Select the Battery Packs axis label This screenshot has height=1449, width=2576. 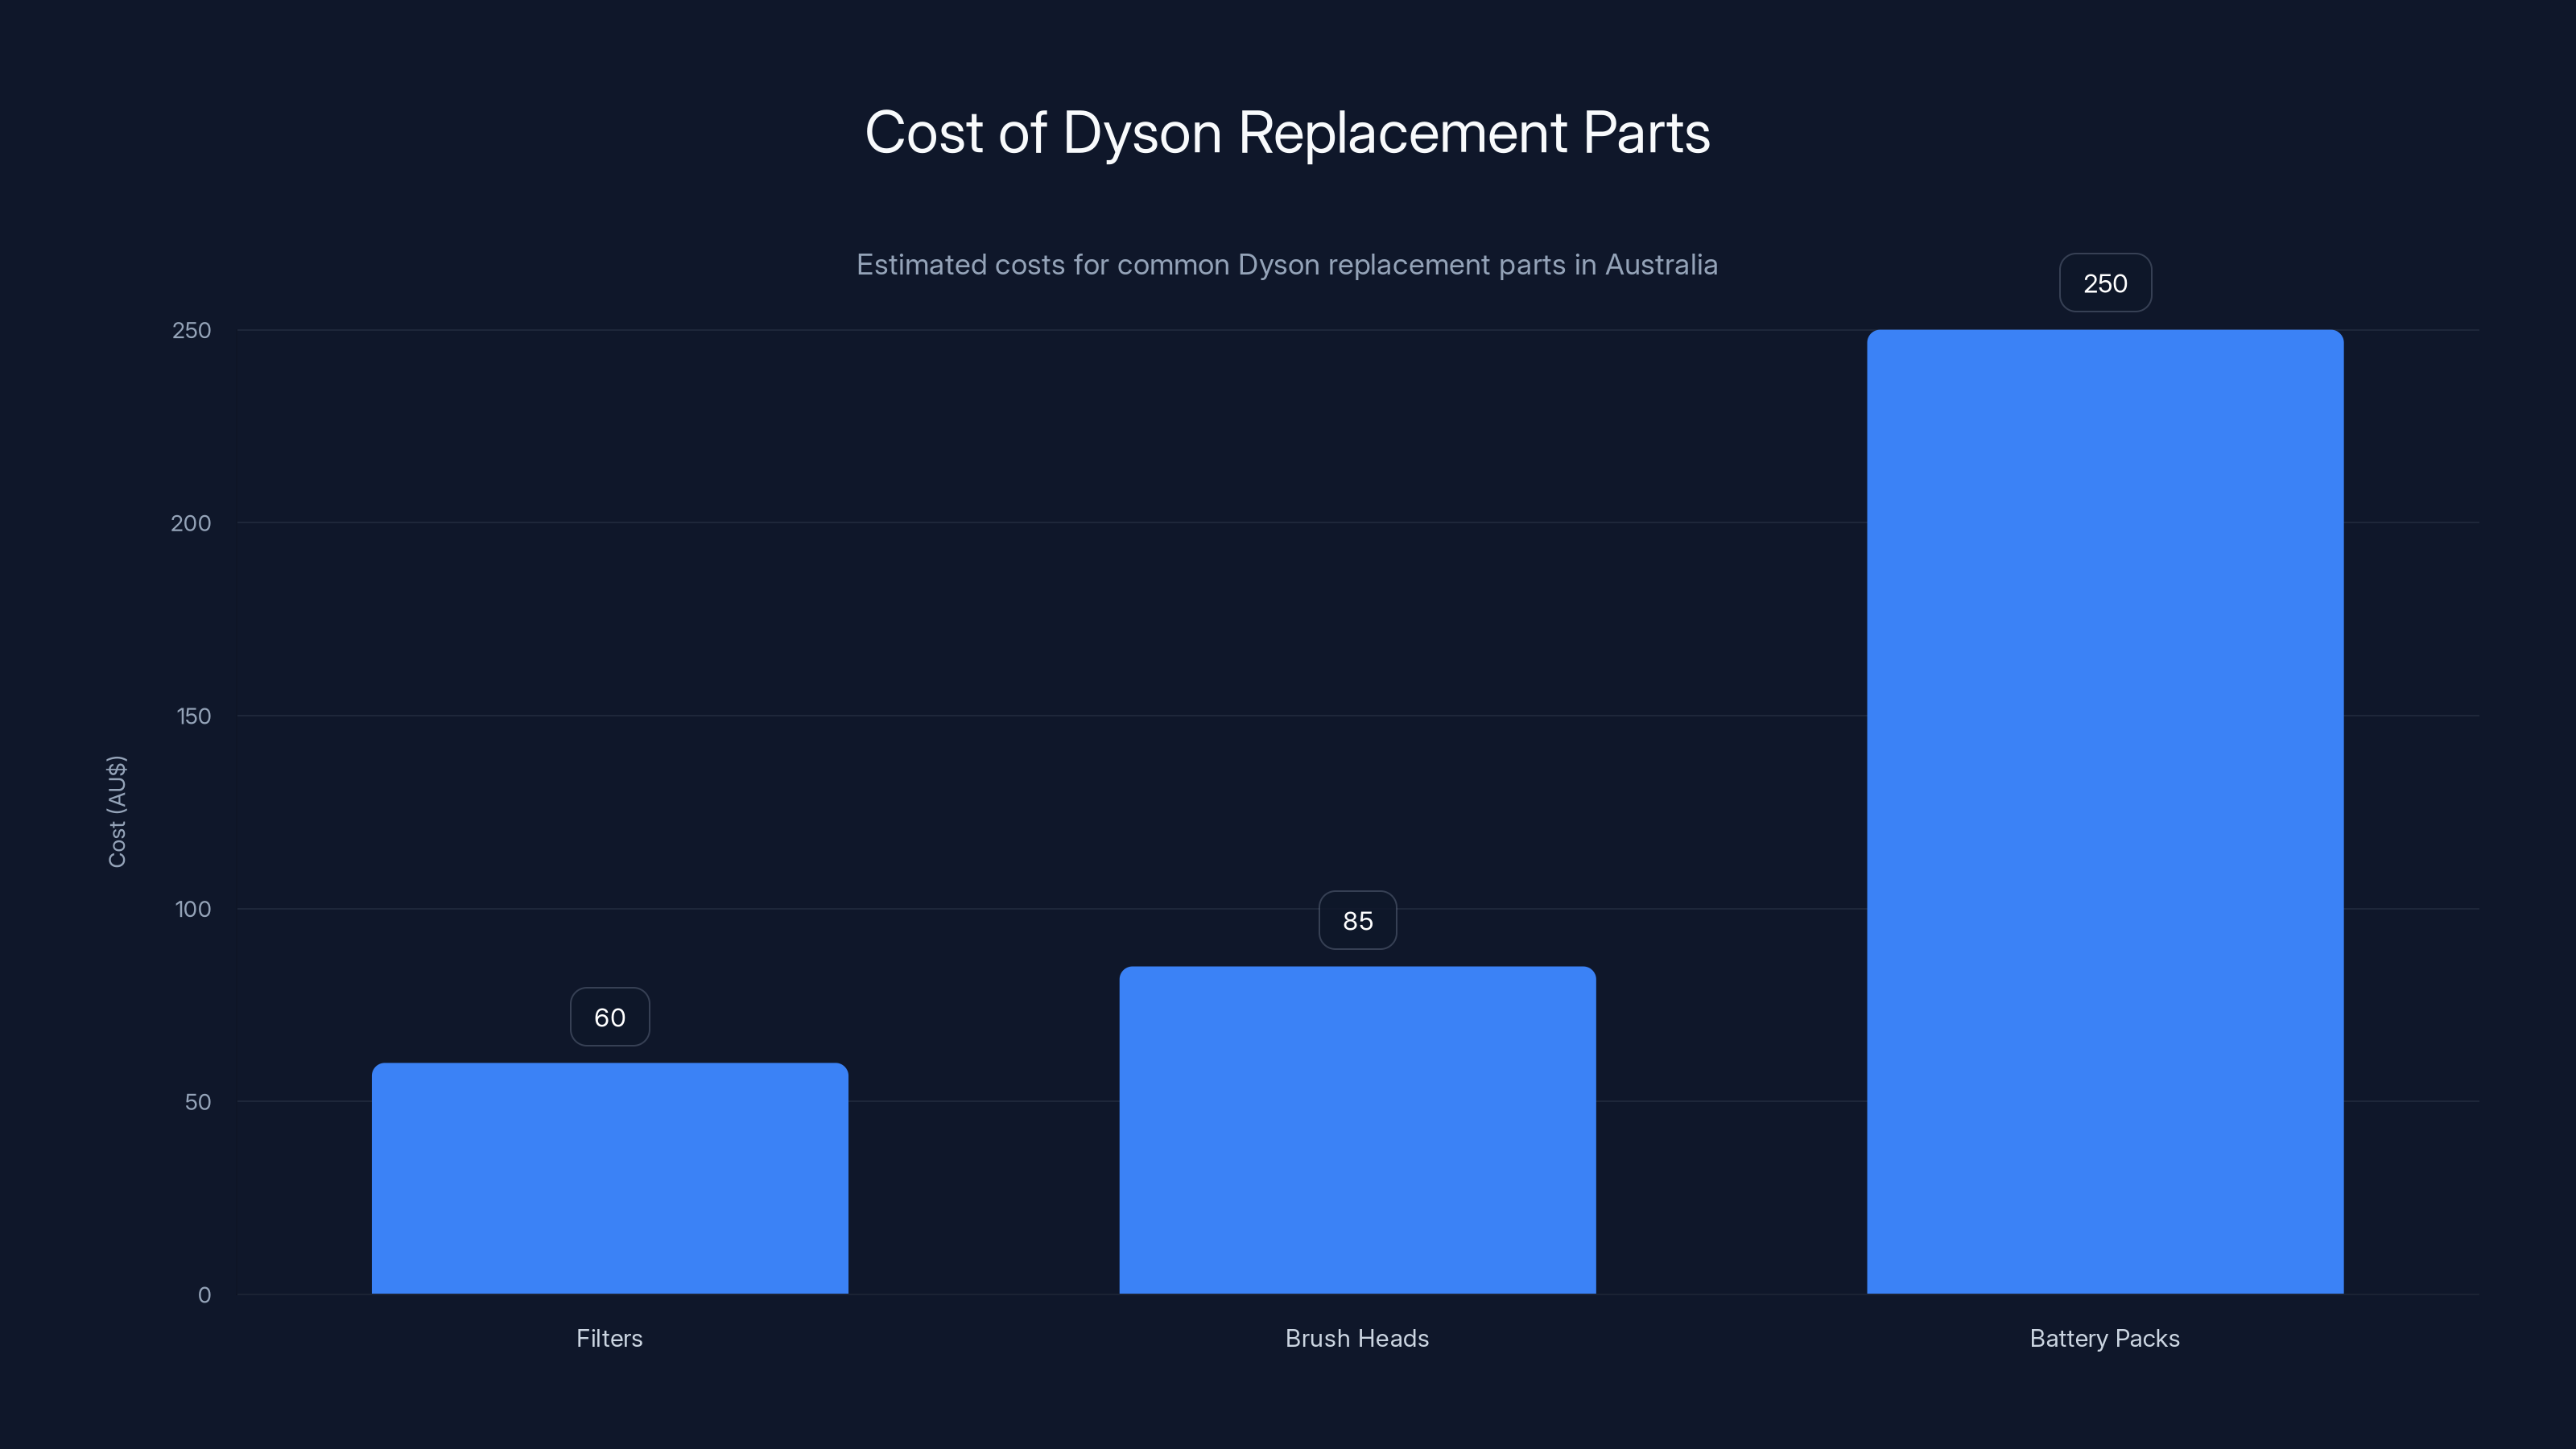[x=2104, y=1339]
